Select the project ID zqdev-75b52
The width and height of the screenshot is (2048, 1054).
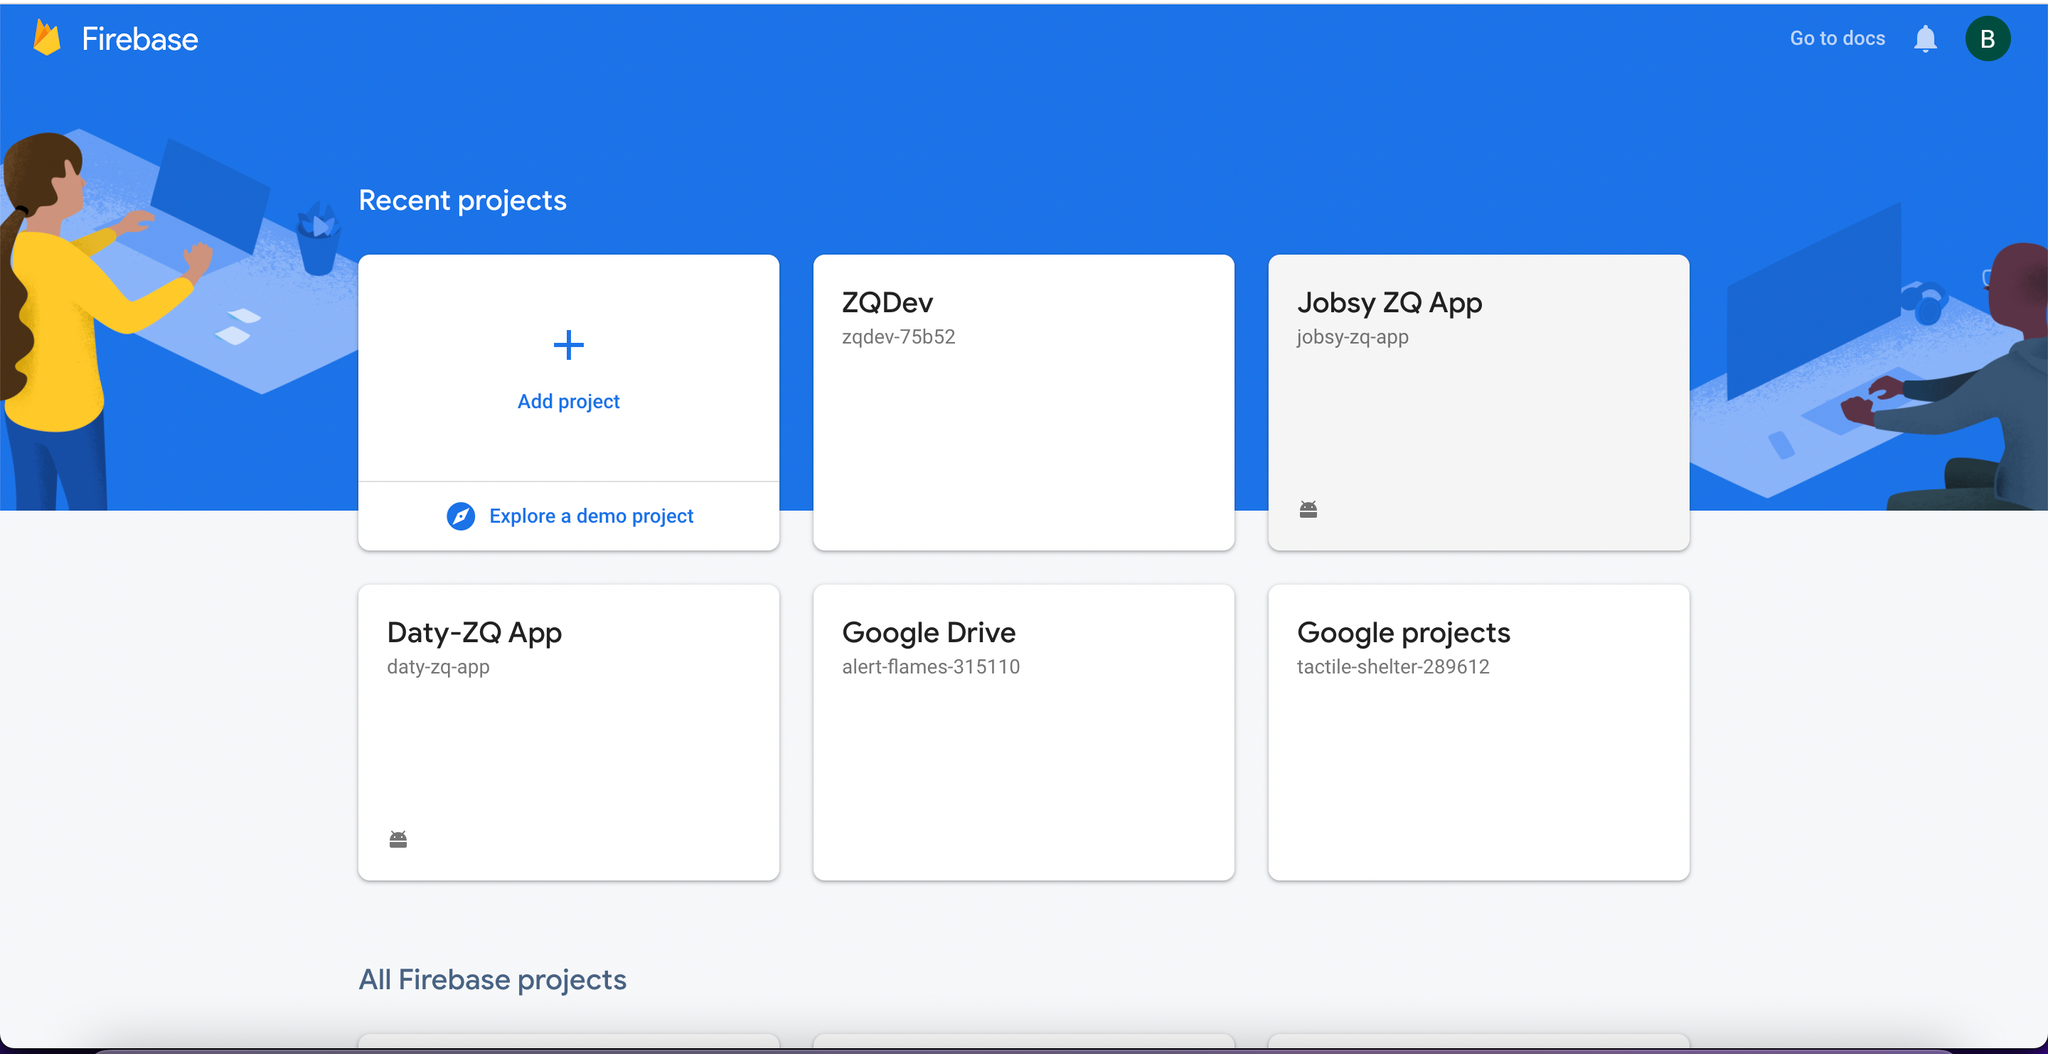[x=899, y=337]
